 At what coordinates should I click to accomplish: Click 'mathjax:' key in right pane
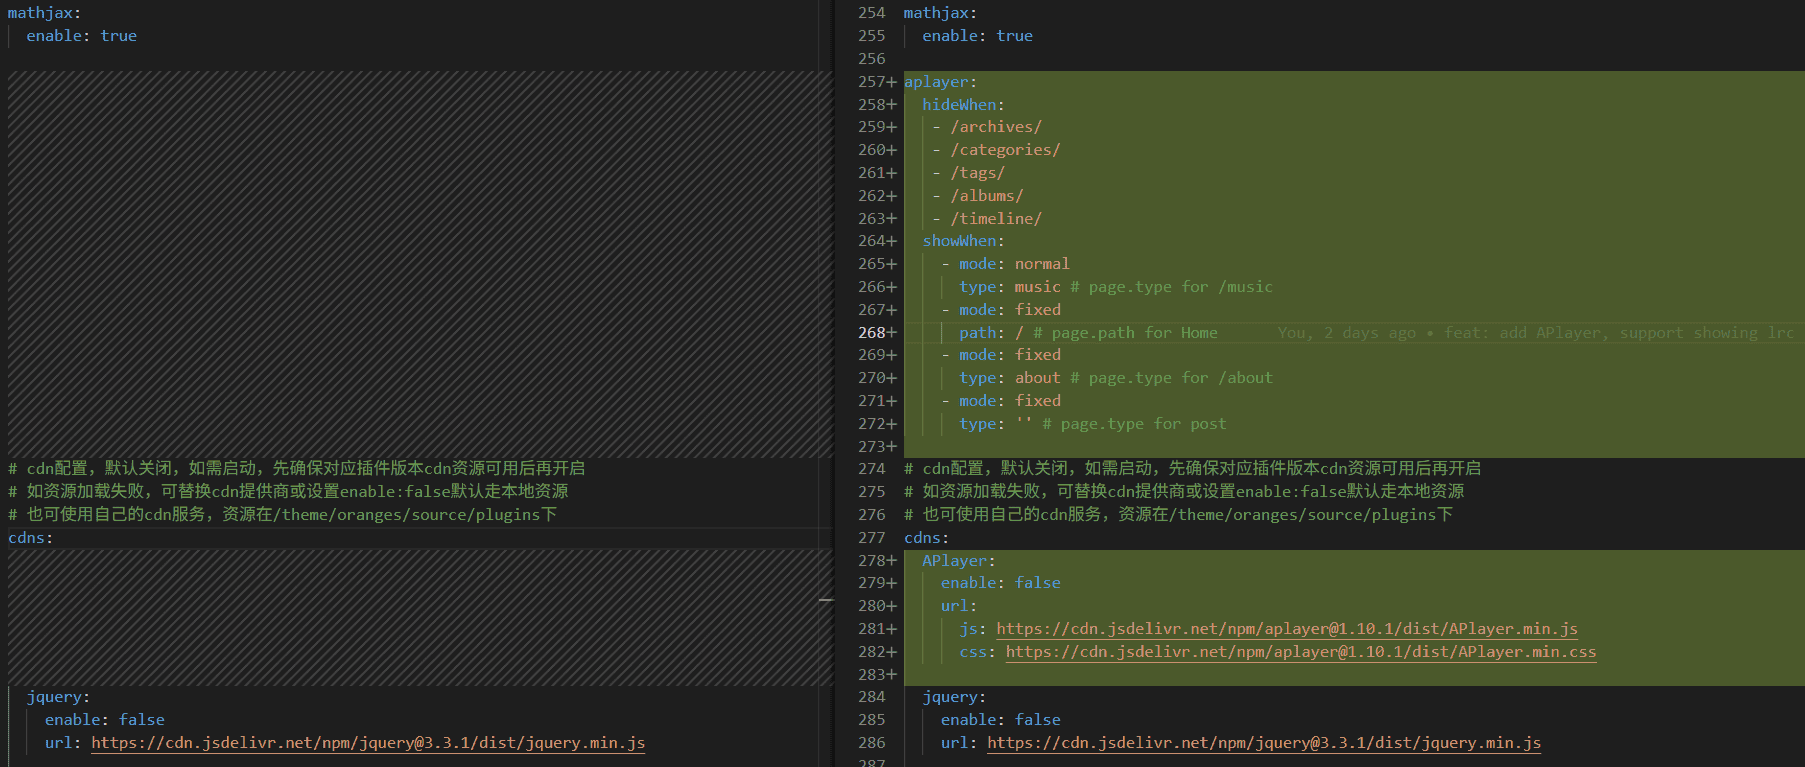point(941,13)
